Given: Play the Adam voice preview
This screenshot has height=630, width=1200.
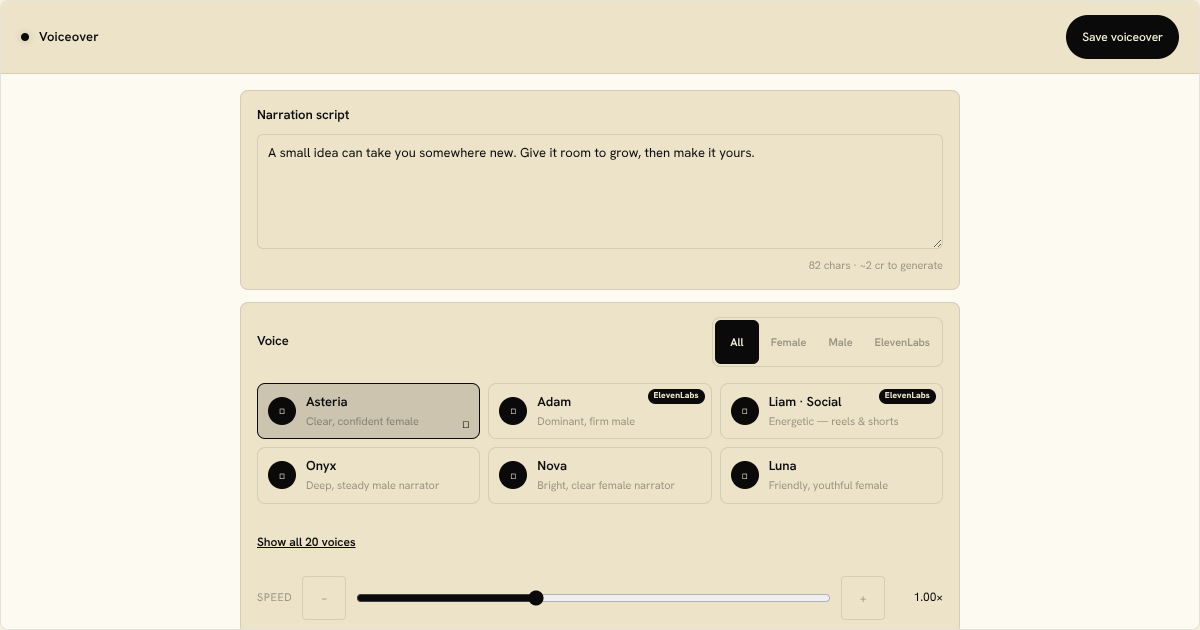Looking at the screenshot, I should [513, 411].
